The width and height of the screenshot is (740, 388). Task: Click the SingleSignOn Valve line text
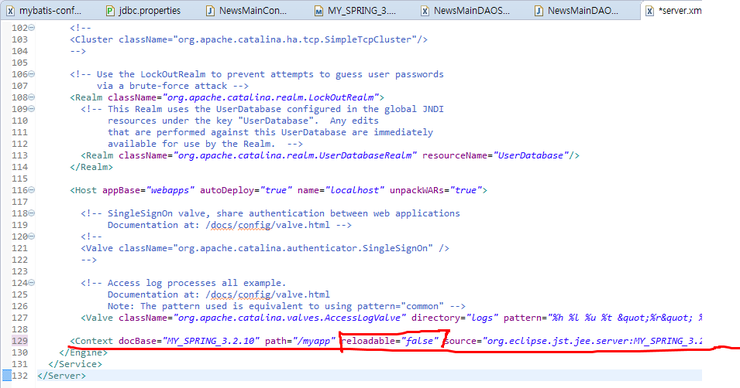[x=265, y=248]
